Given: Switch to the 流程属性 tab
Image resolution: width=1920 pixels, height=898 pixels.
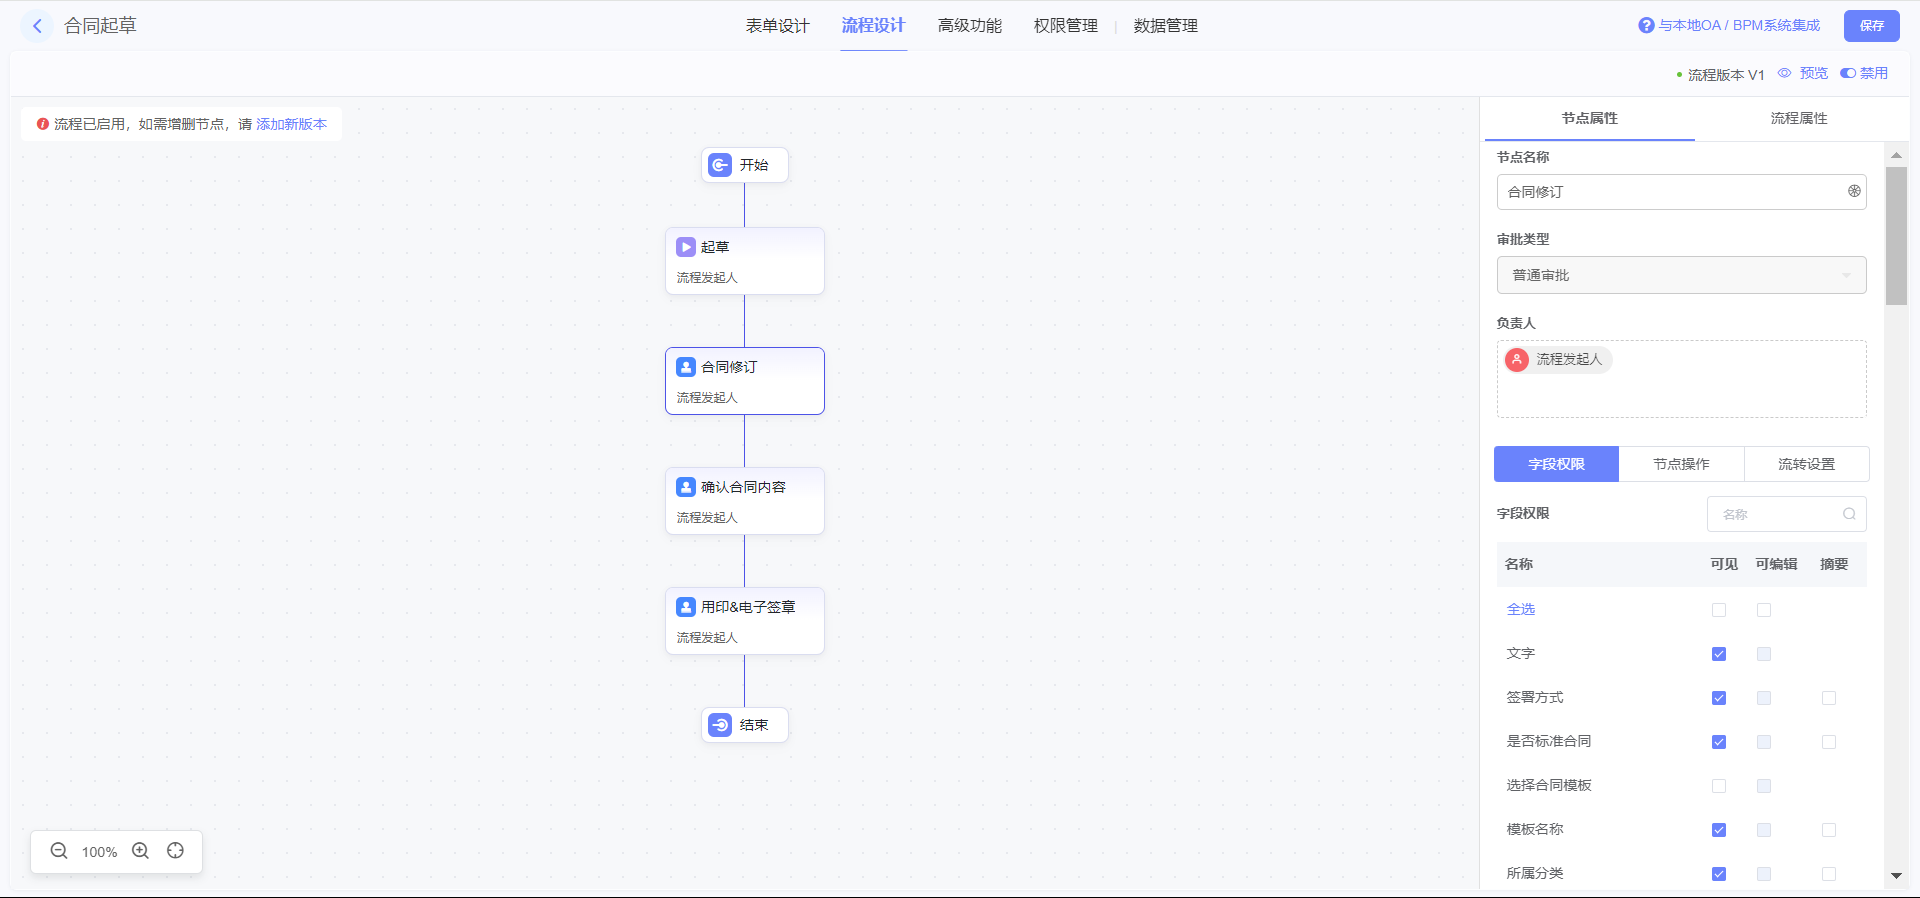Looking at the screenshot, I should point(1798,118).
